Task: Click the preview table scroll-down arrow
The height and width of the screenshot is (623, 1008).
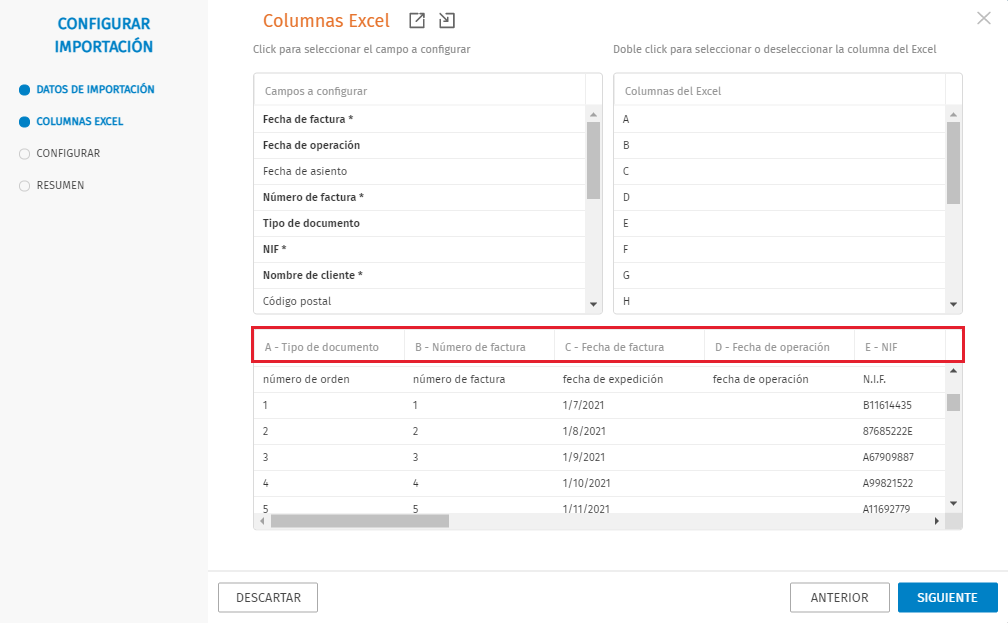Action: 953,503
